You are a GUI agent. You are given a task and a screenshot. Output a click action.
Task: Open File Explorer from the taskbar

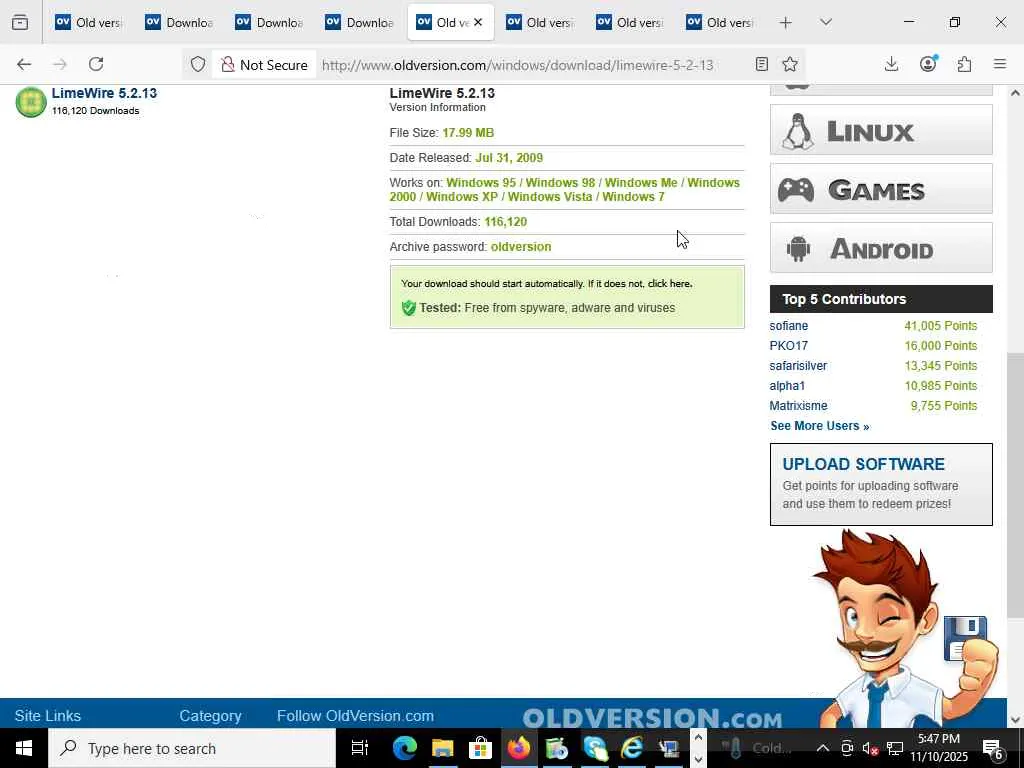[442, 748]
